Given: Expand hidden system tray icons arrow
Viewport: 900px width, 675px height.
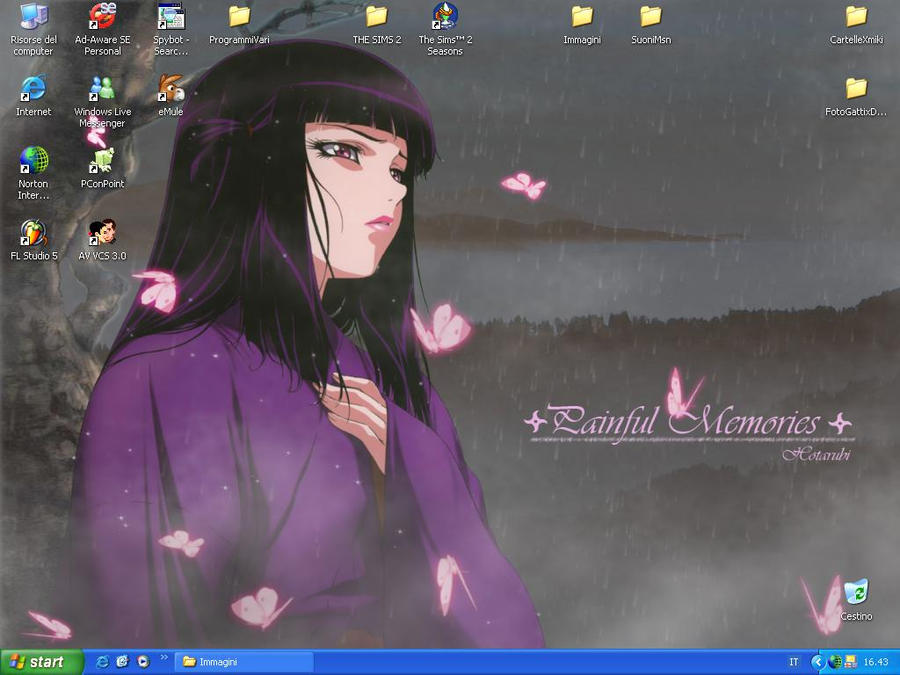Looking at the screenshot, I should coord(817,662).
